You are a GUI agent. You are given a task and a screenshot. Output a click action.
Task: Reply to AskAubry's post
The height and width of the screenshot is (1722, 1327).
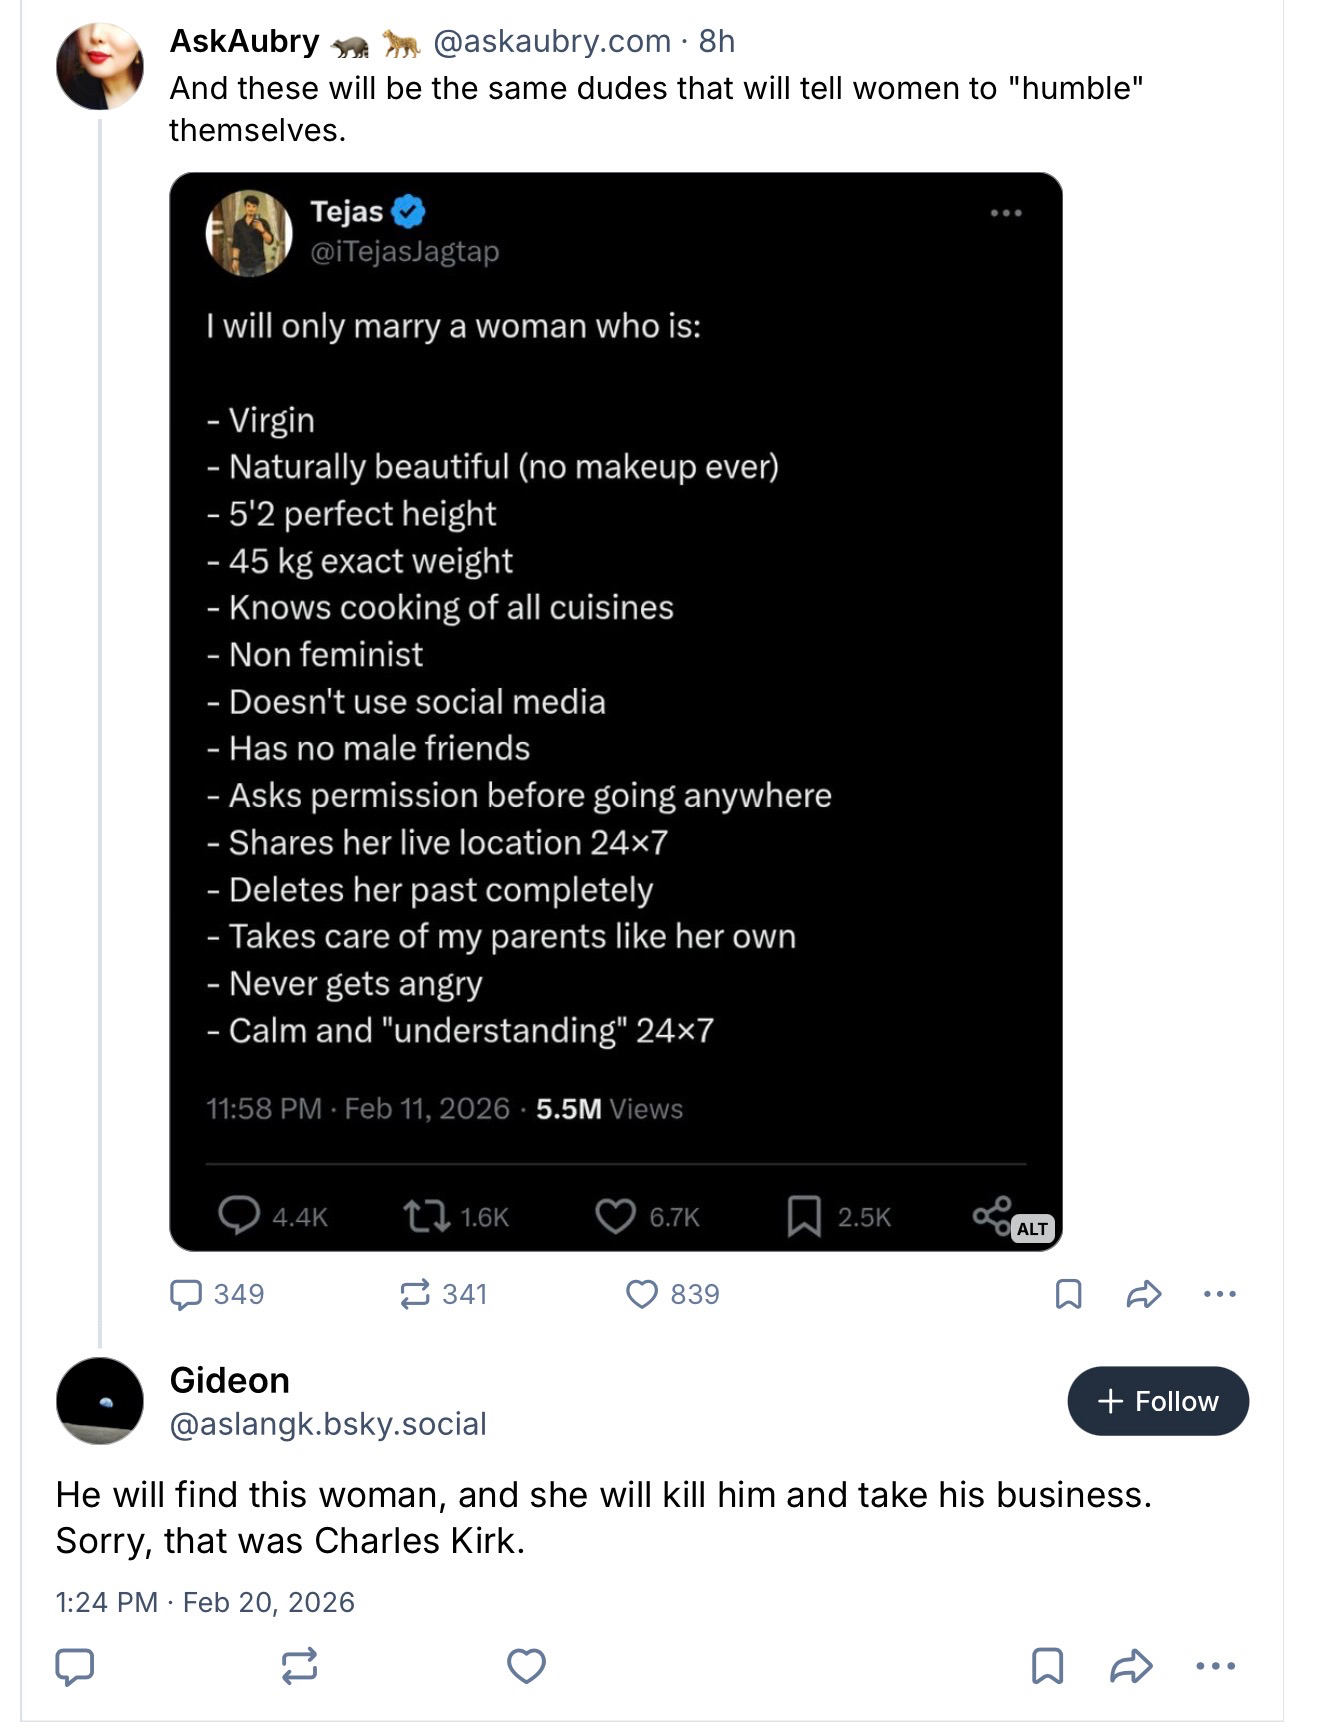click(187, 1294)
